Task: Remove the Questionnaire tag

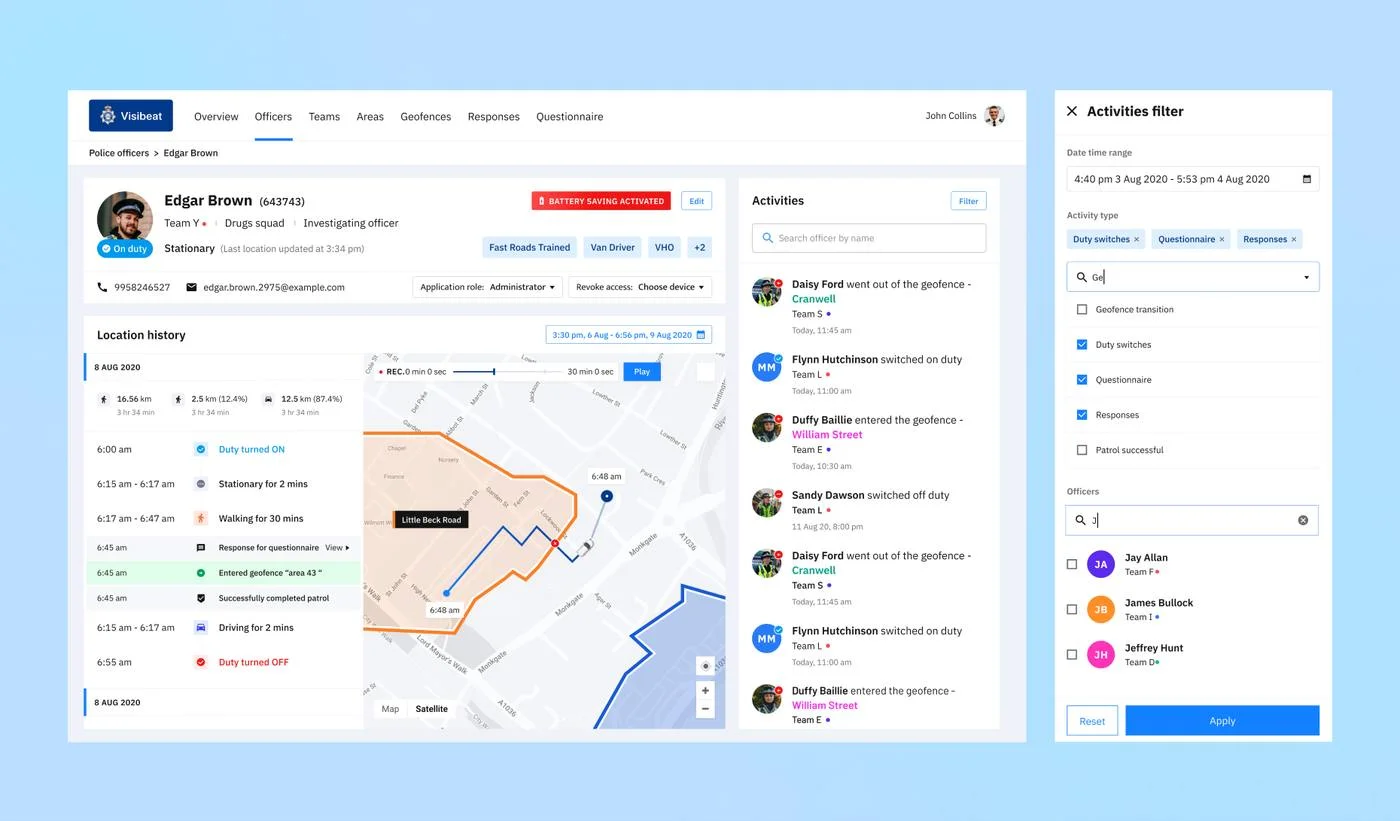Action: click(1222, 240)
